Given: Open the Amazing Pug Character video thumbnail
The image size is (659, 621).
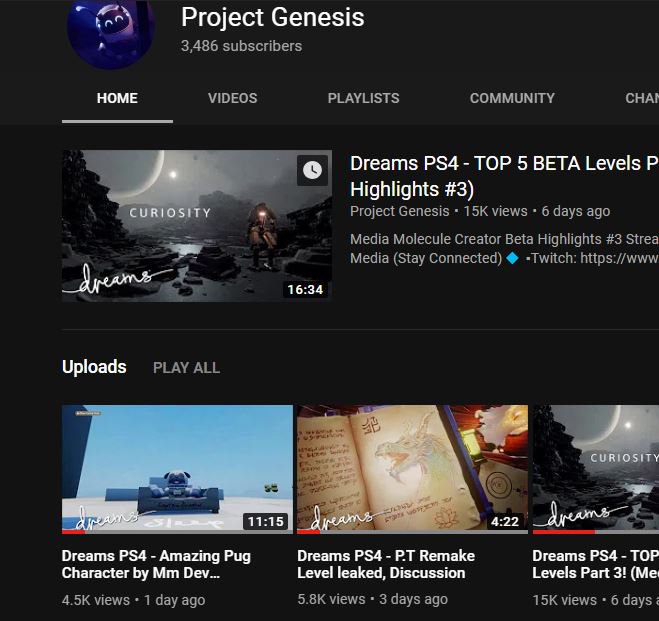Looking at the screenshot, I should click(x=177, y=469).
